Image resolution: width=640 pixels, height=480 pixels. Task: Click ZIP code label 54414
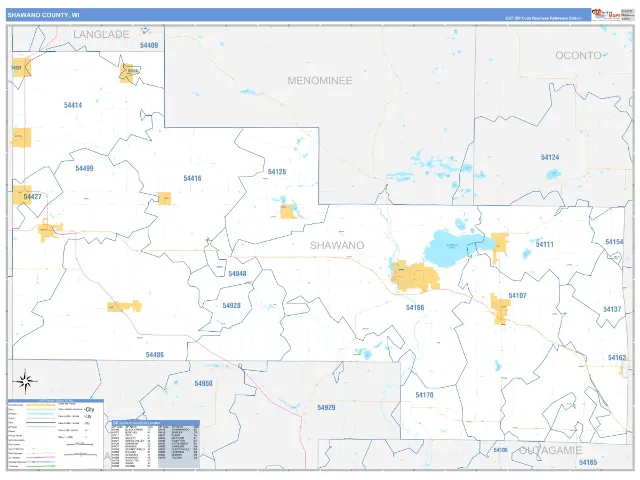pos(73,105)
